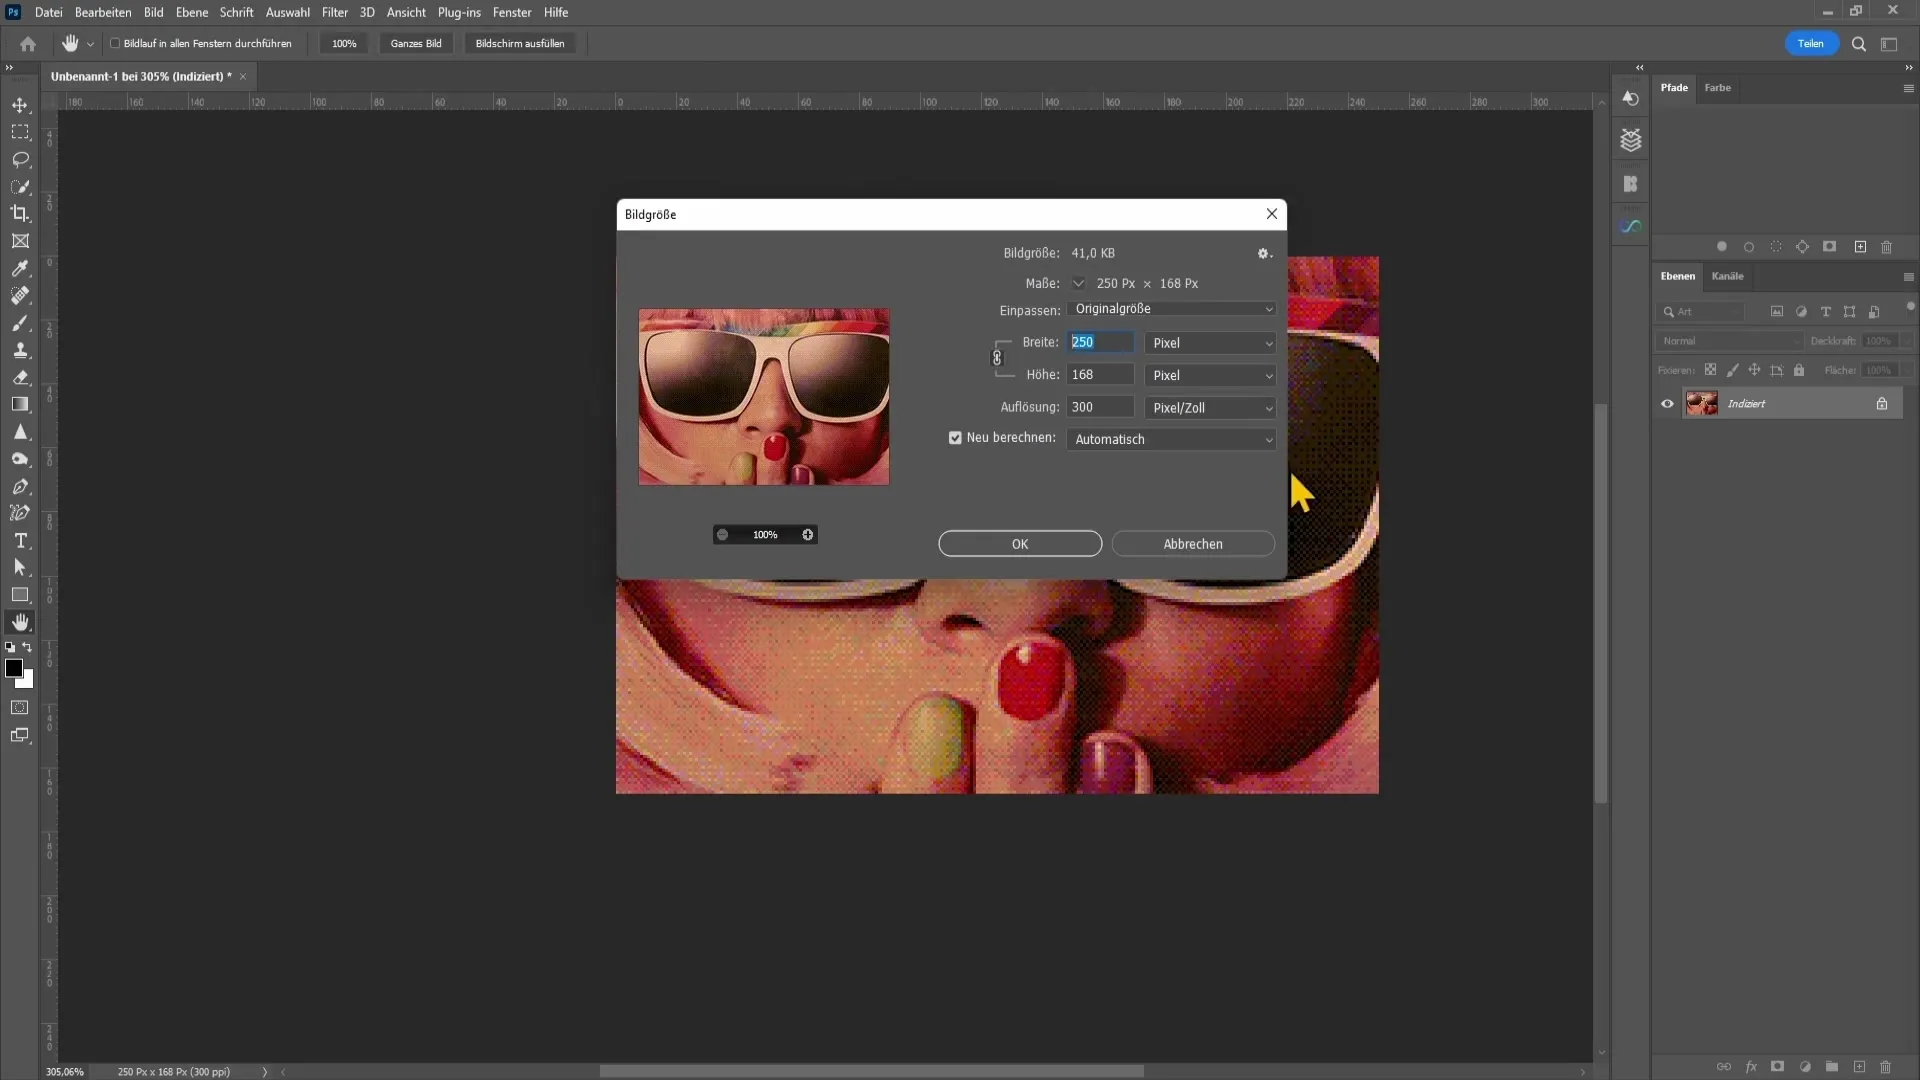
Task: Toggle the aspect ratio chain link
Action: (997, 358)
